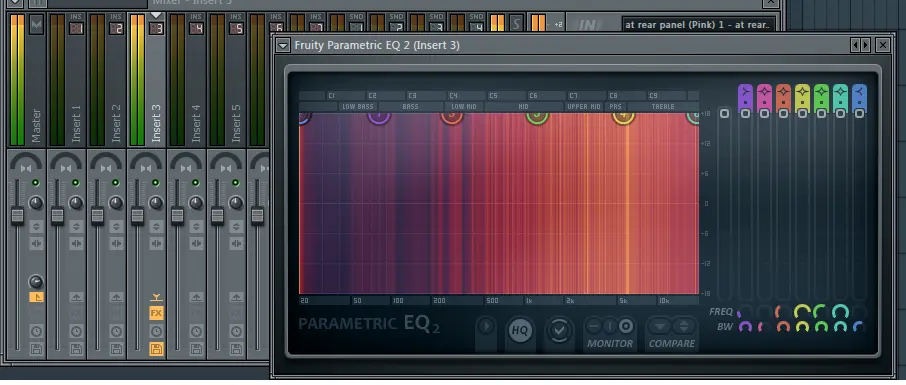Click the send-to-master arrow icon on Insert 1
906x385 pixels.
(76, 297)
